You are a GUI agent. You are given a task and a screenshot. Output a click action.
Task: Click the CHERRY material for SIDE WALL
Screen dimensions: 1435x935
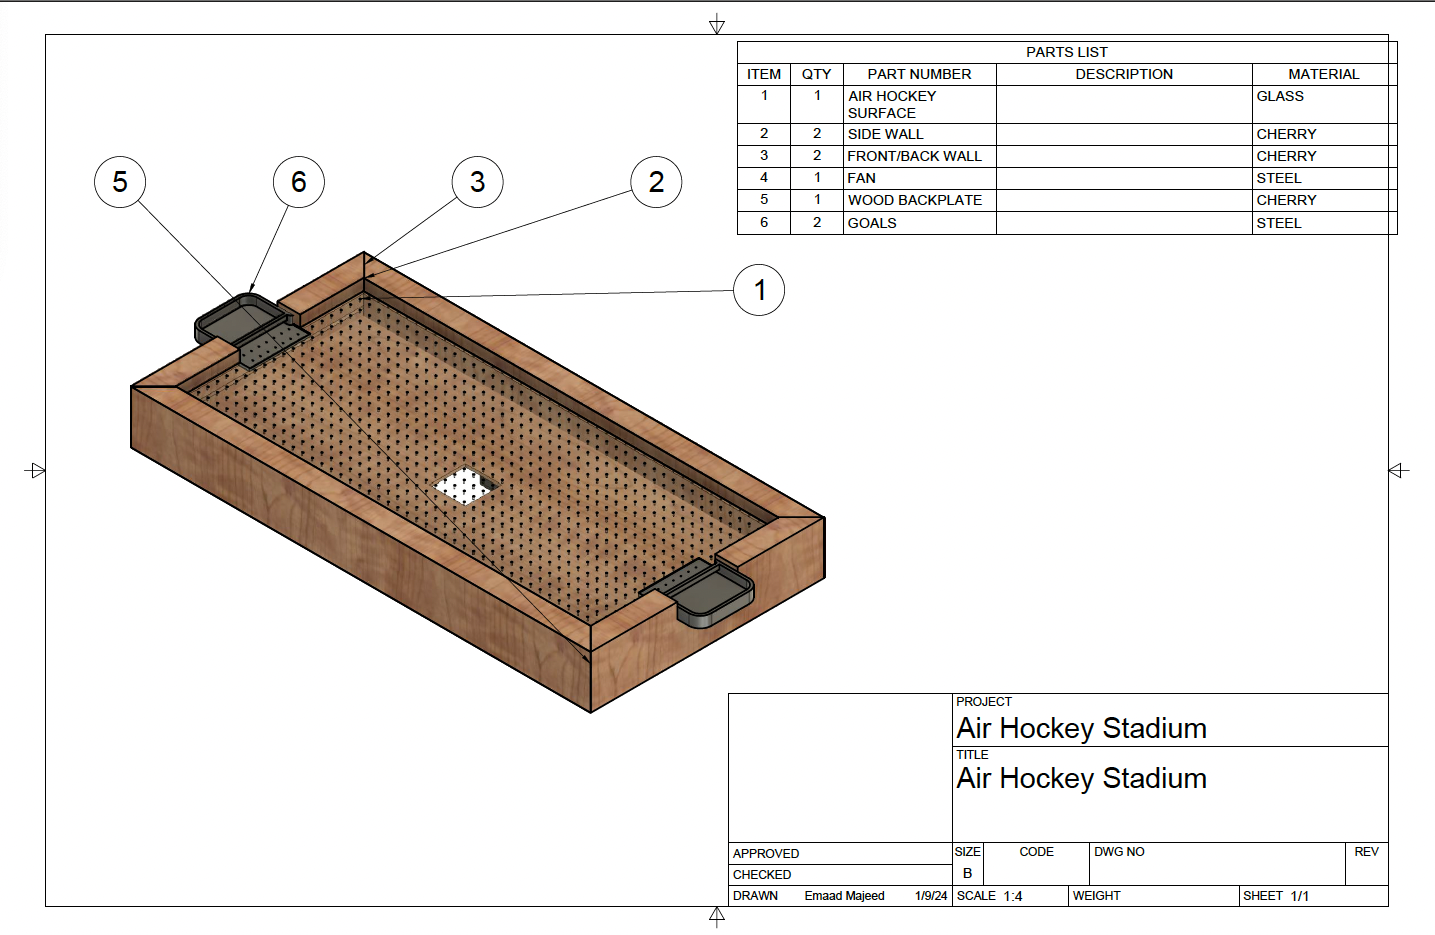point(1324,134)
